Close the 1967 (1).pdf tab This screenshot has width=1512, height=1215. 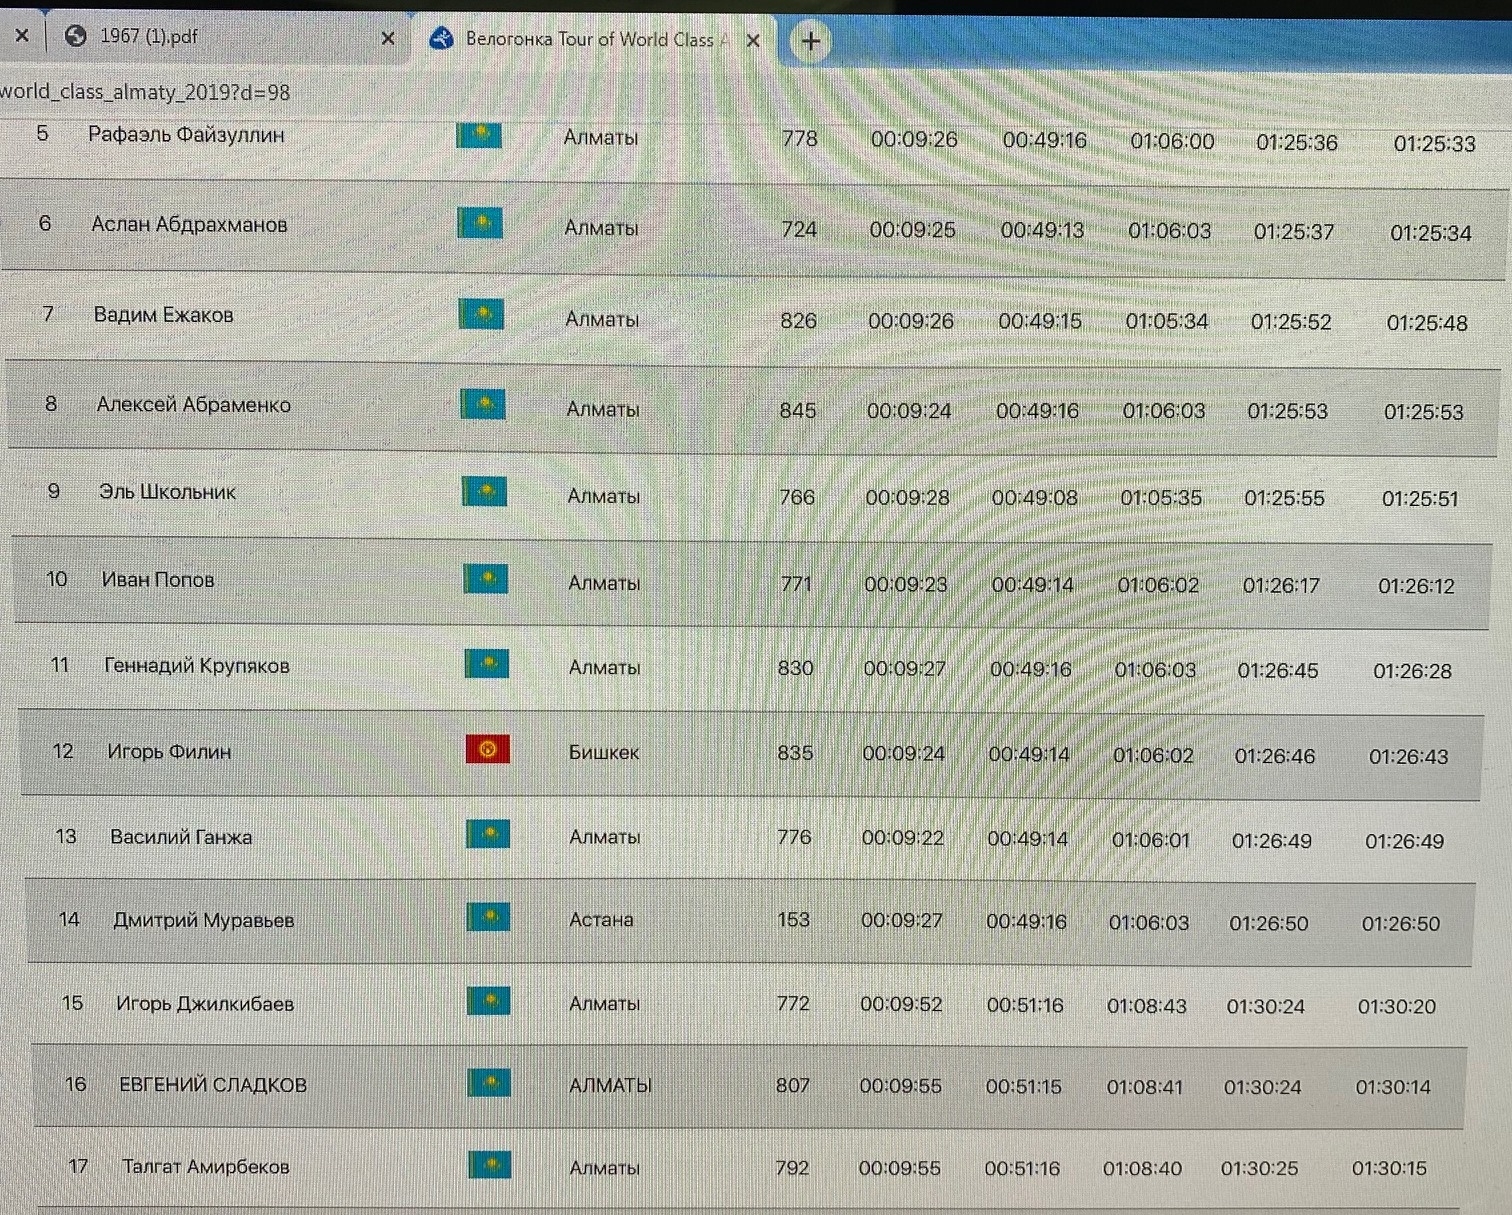point(388,38)
